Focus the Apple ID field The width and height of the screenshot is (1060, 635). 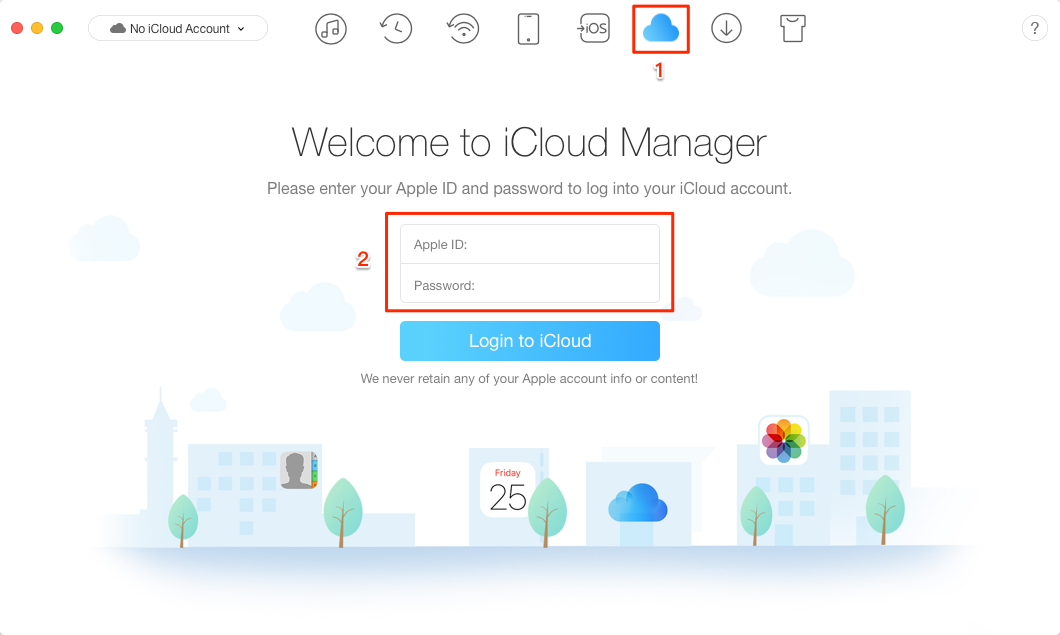[x=529, y=244]
